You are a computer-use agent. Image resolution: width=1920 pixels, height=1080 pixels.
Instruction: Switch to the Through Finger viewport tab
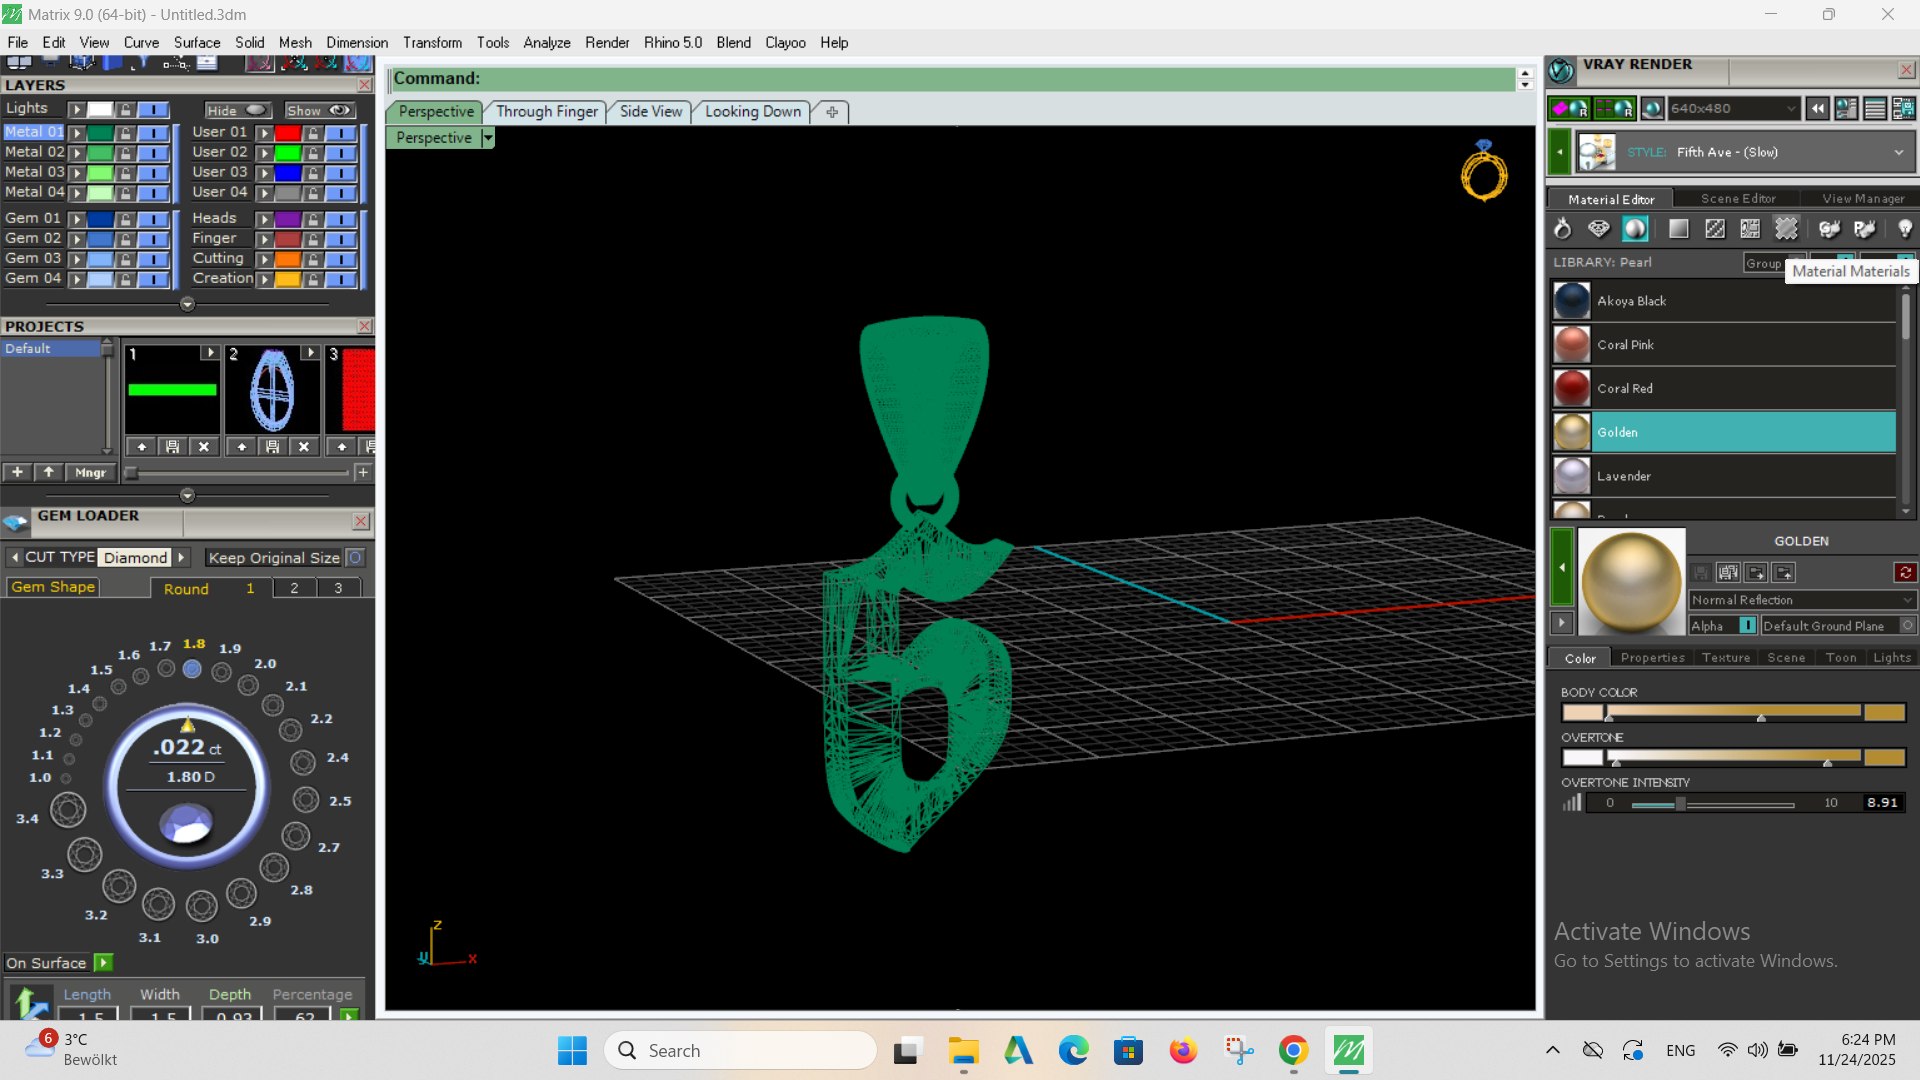click(x=547, y=112)
